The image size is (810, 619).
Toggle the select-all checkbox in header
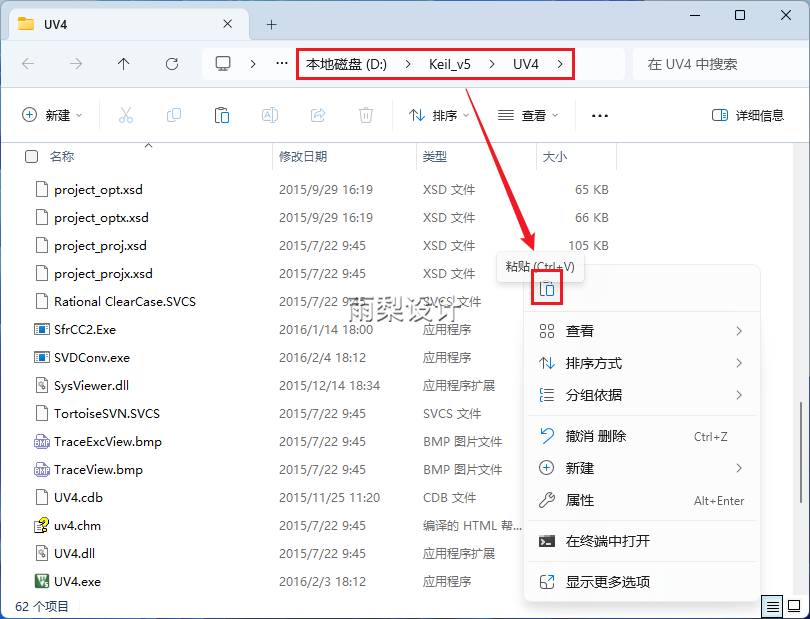pyautogui.click(x=32, y=157)
